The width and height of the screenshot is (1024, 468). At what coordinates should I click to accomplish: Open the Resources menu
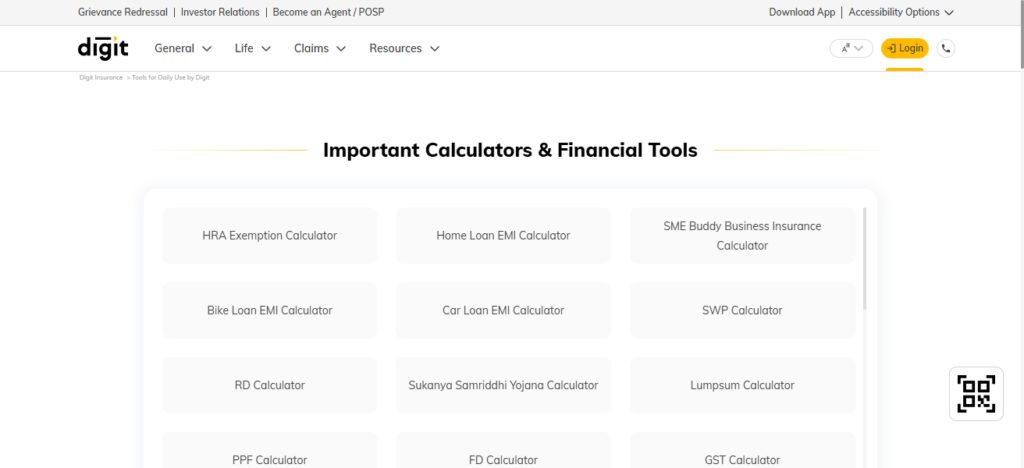pyautogui.click(x=404, y=48)
